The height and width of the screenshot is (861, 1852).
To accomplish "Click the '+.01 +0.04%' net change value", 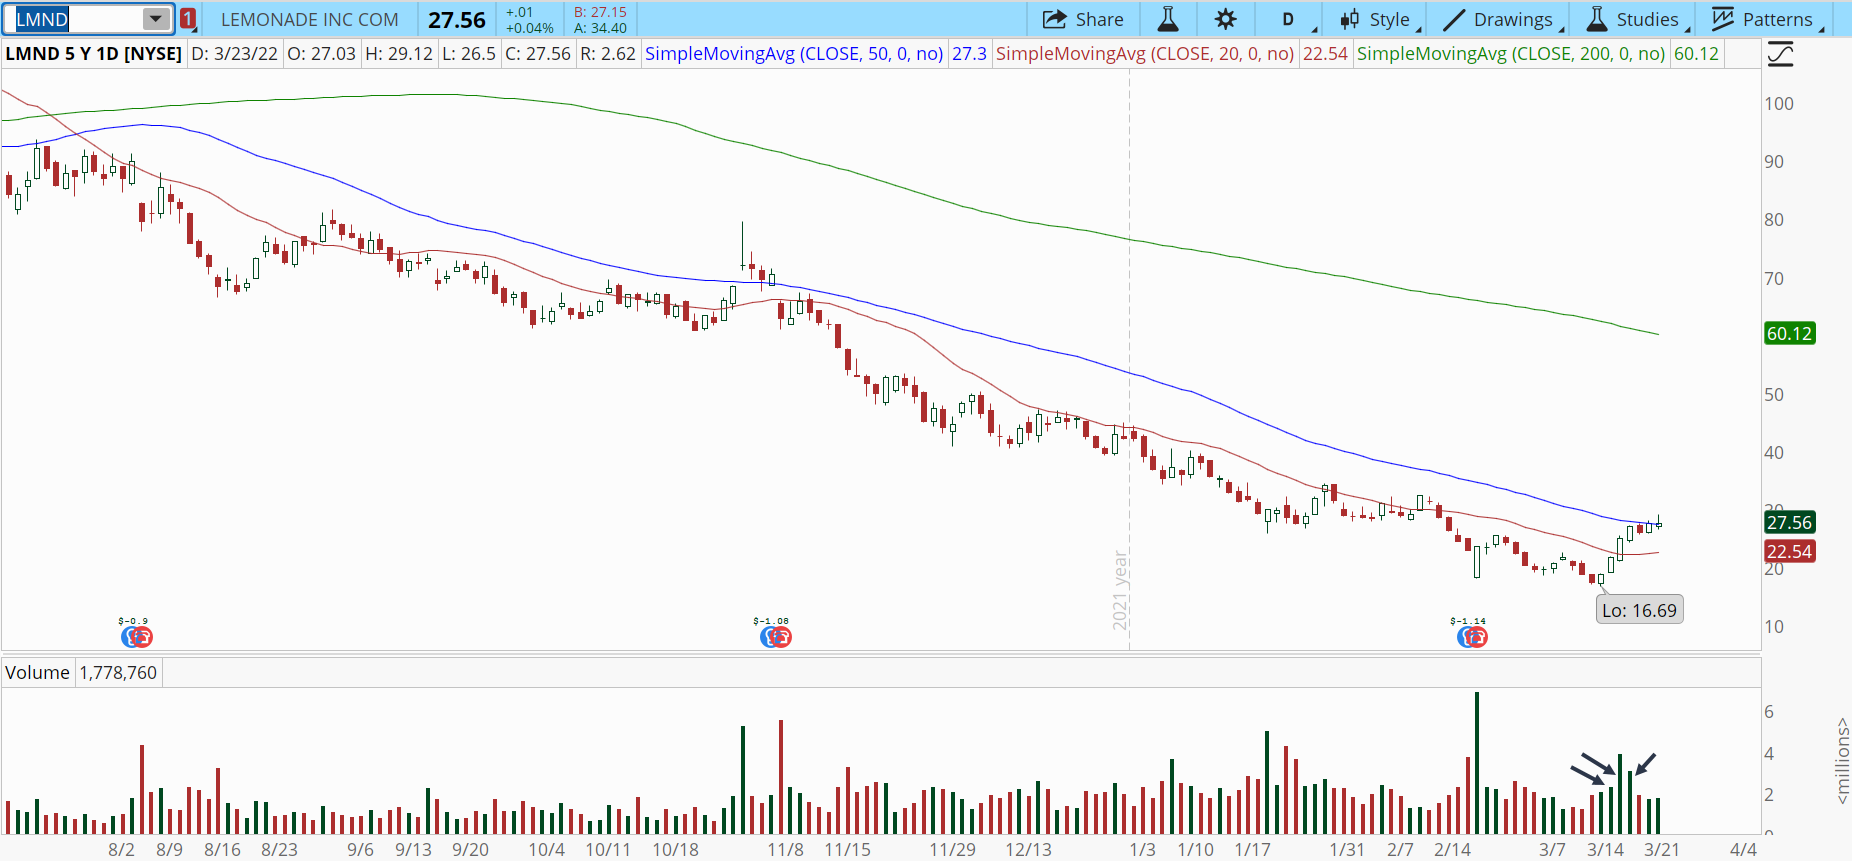I will (x=529, y=20).
